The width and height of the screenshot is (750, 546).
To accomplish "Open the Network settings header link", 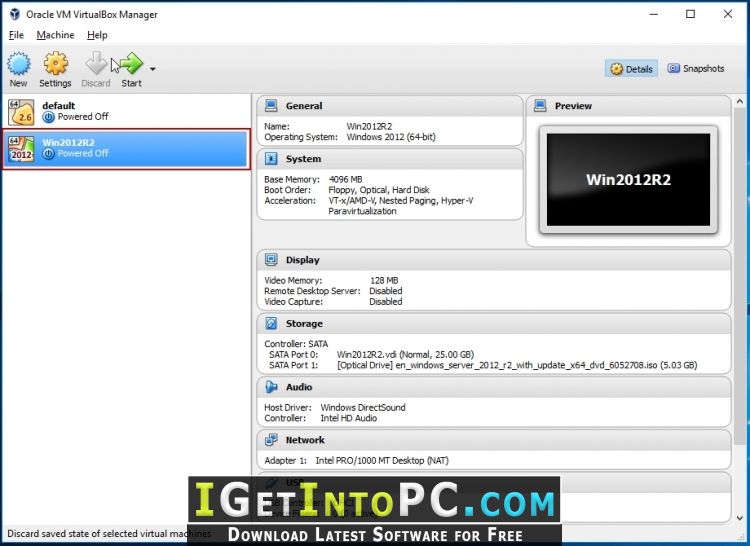I will (305, 440).
